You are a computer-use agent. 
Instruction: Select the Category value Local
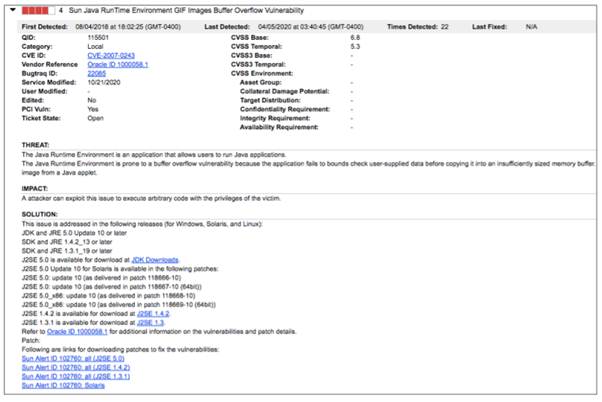click(x=95, y=46)
